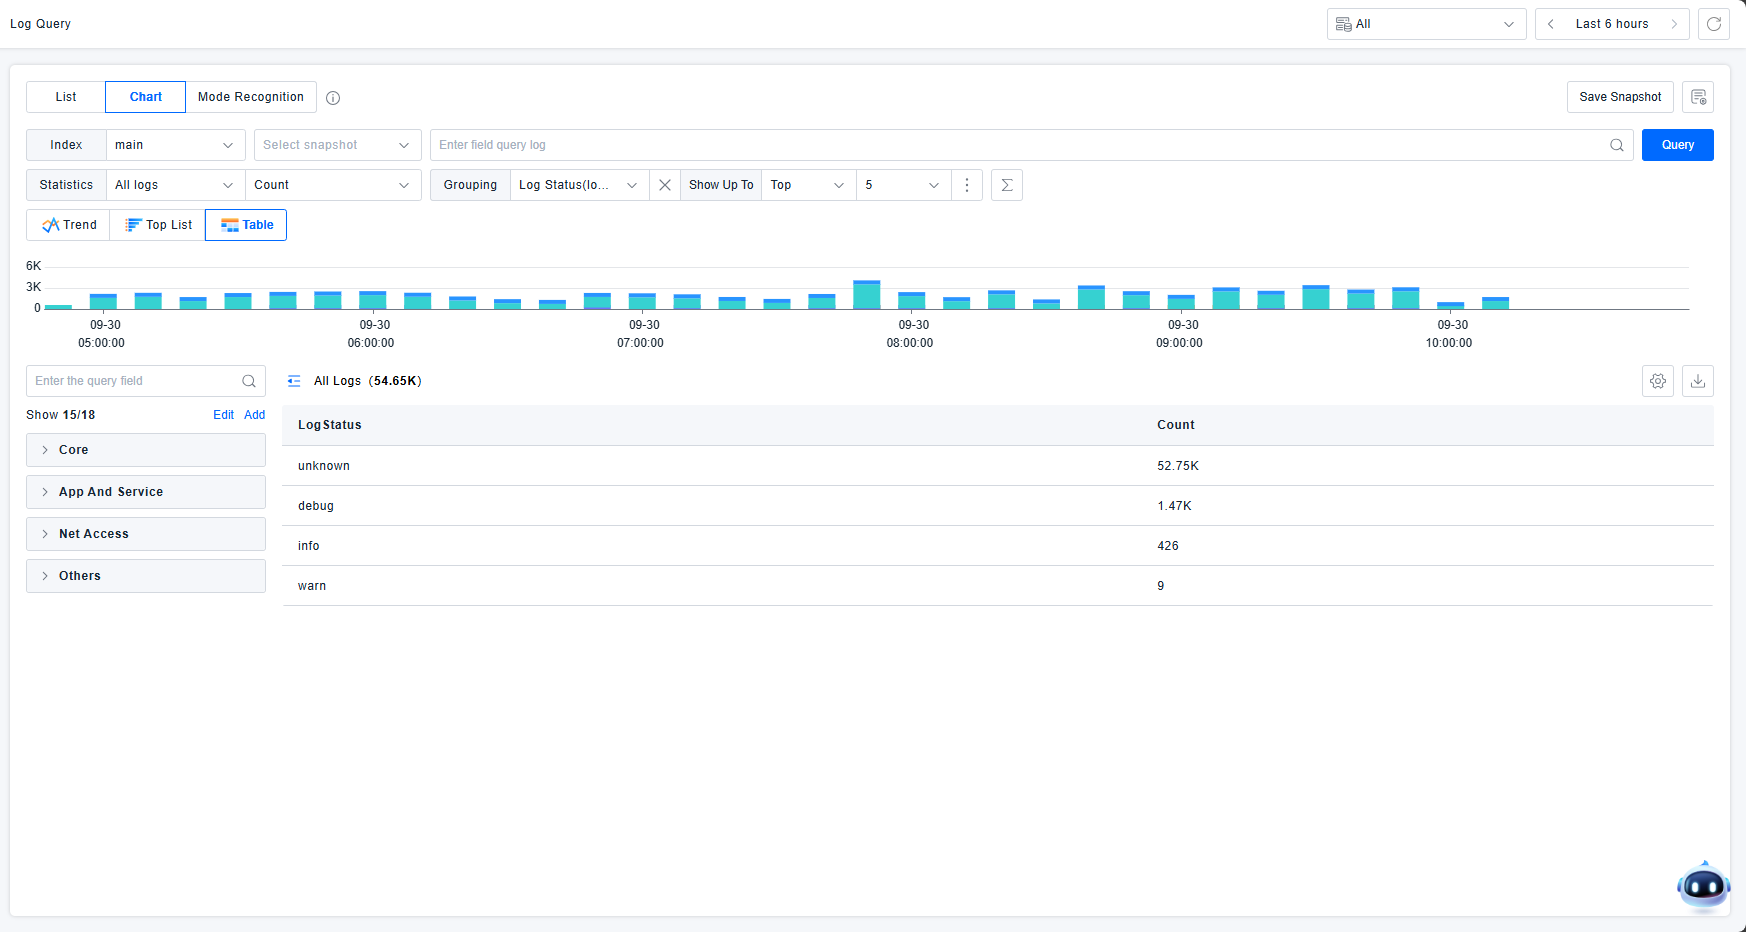Screen dimensions: 1746x932
Task: Collapse the field sidebar via All Logs icon
Action: (x=294, y=381)
